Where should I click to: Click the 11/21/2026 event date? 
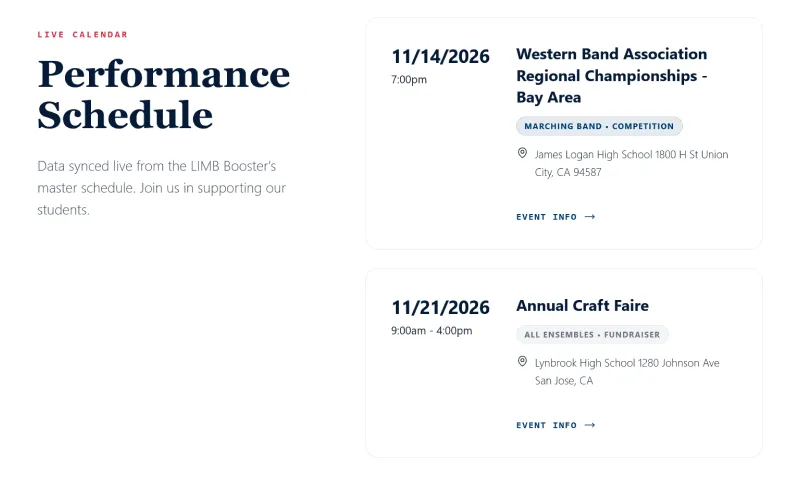pyautogui.click(x=440, y=308)
